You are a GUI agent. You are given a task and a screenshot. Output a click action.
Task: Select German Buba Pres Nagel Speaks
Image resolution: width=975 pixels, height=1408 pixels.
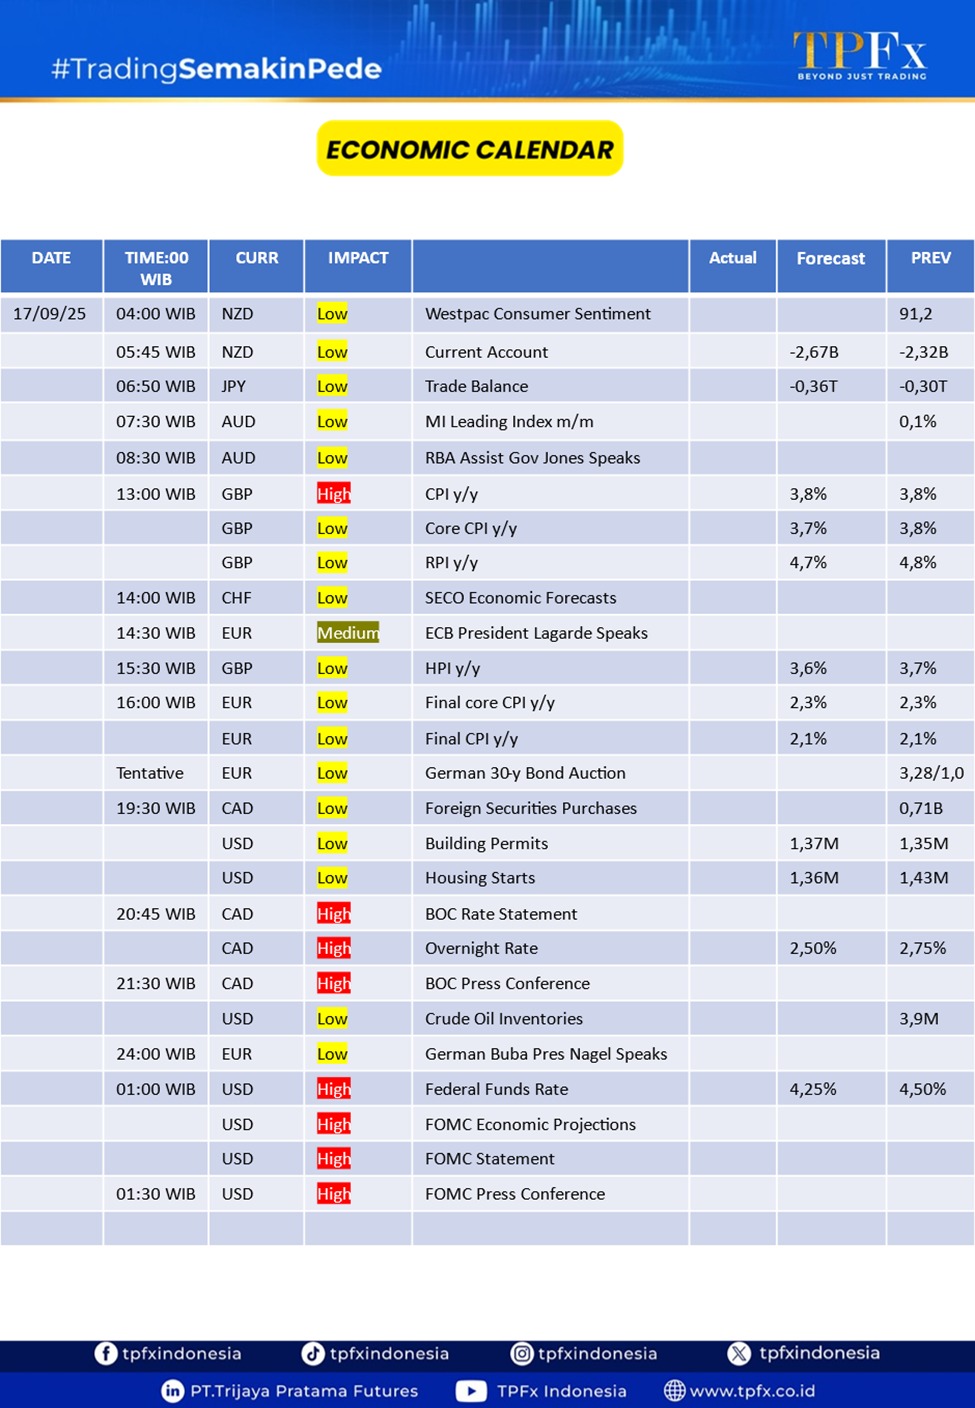546,1054
